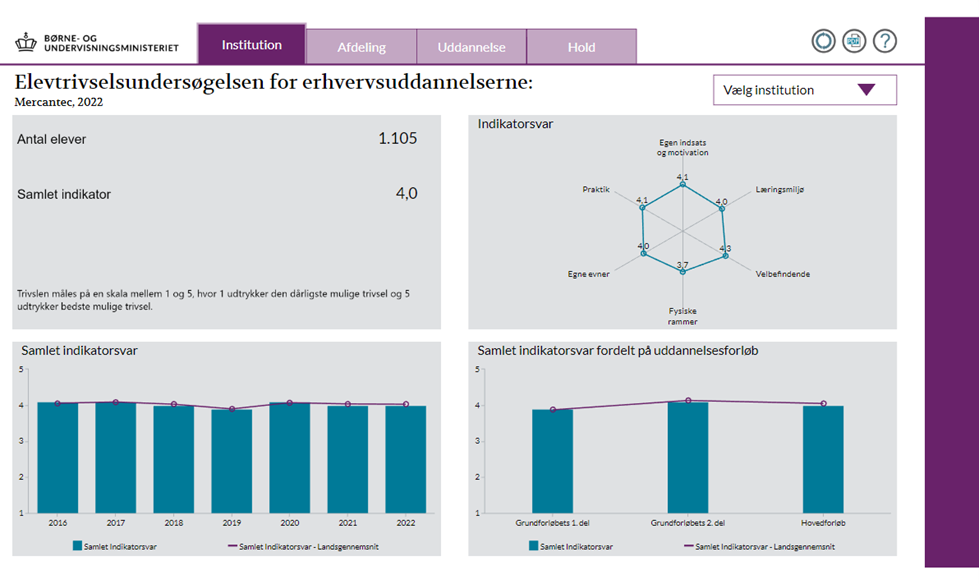Viewport: 979px width, 584px height.
Task: Click the reset/refresh circular arrow icon
Action: tap(823, 41)
